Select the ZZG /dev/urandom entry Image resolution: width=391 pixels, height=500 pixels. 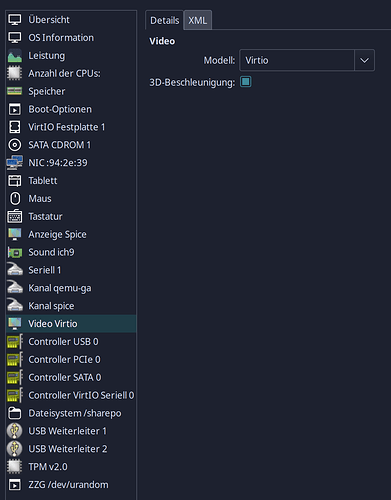[x=71, y=485]
